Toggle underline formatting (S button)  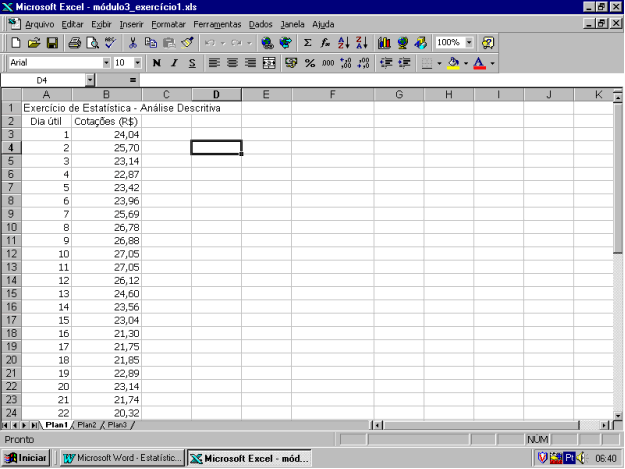pos(191,63)
